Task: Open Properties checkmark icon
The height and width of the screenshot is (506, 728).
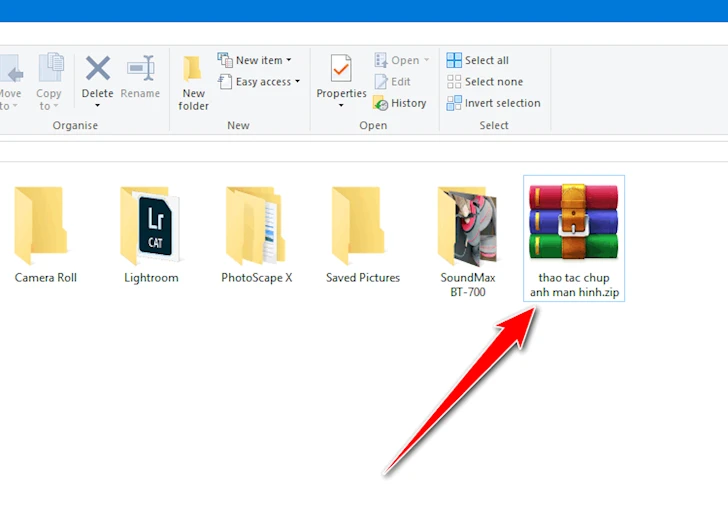Action: tap(341, 68)
